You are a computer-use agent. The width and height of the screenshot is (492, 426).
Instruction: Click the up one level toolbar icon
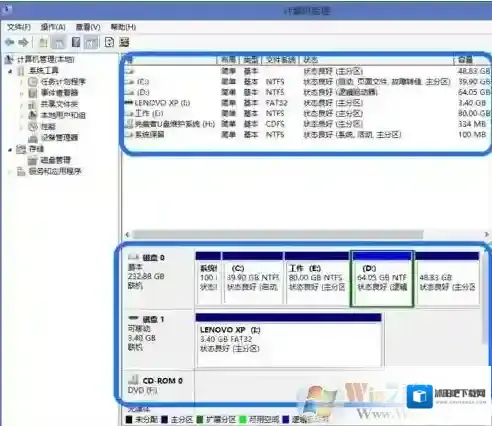(x=43, y=42)
